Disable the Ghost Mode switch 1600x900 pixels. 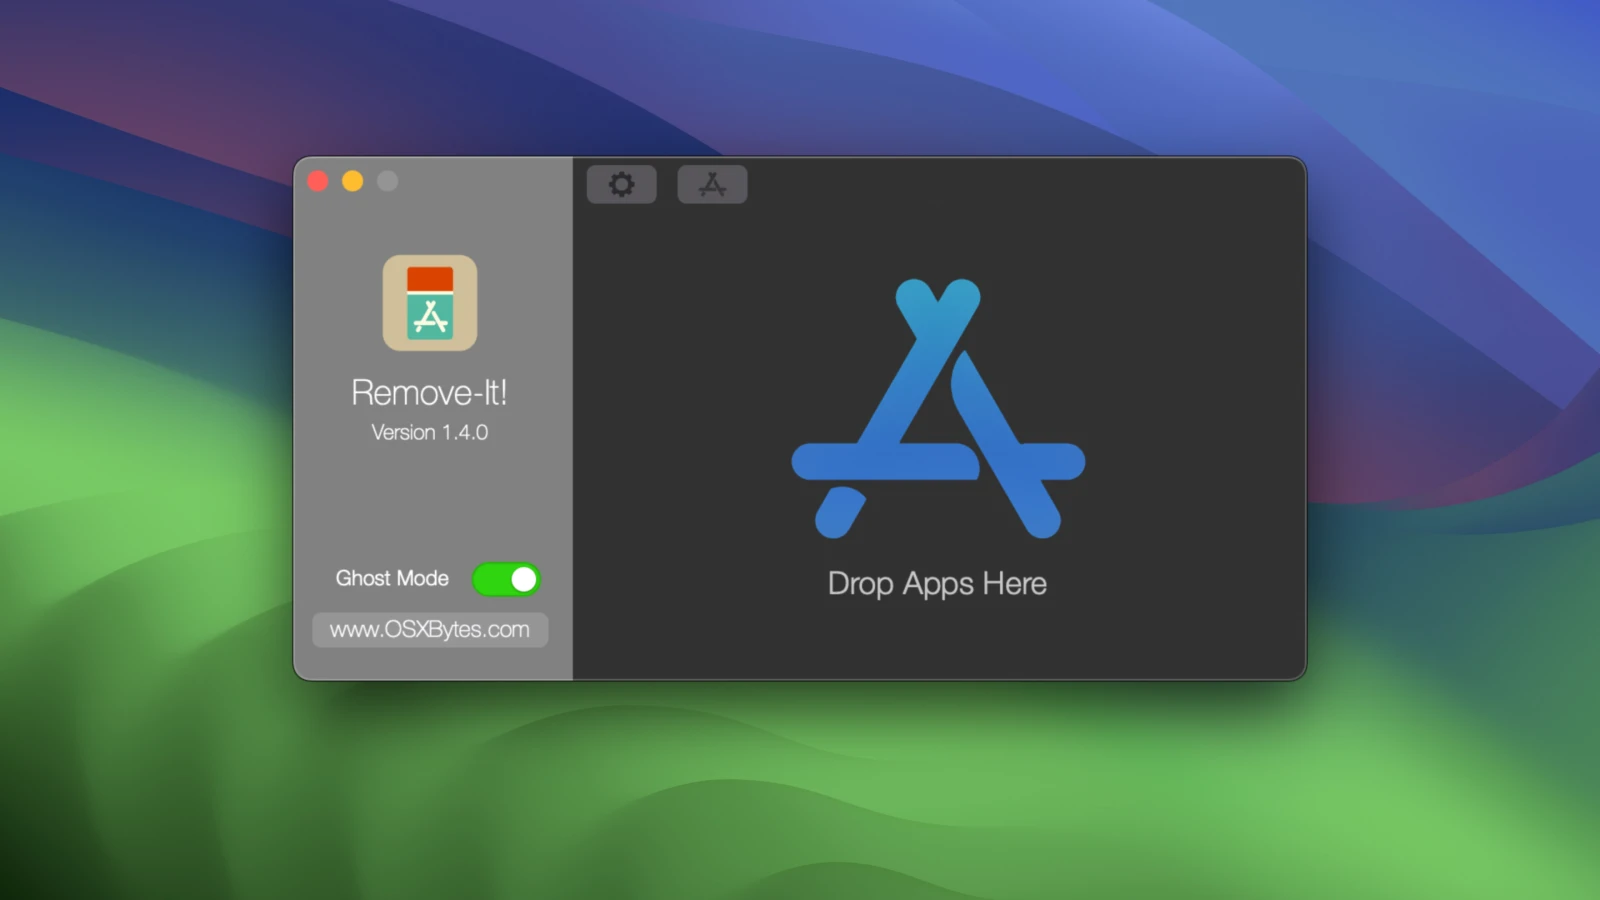tap(506, 579)
